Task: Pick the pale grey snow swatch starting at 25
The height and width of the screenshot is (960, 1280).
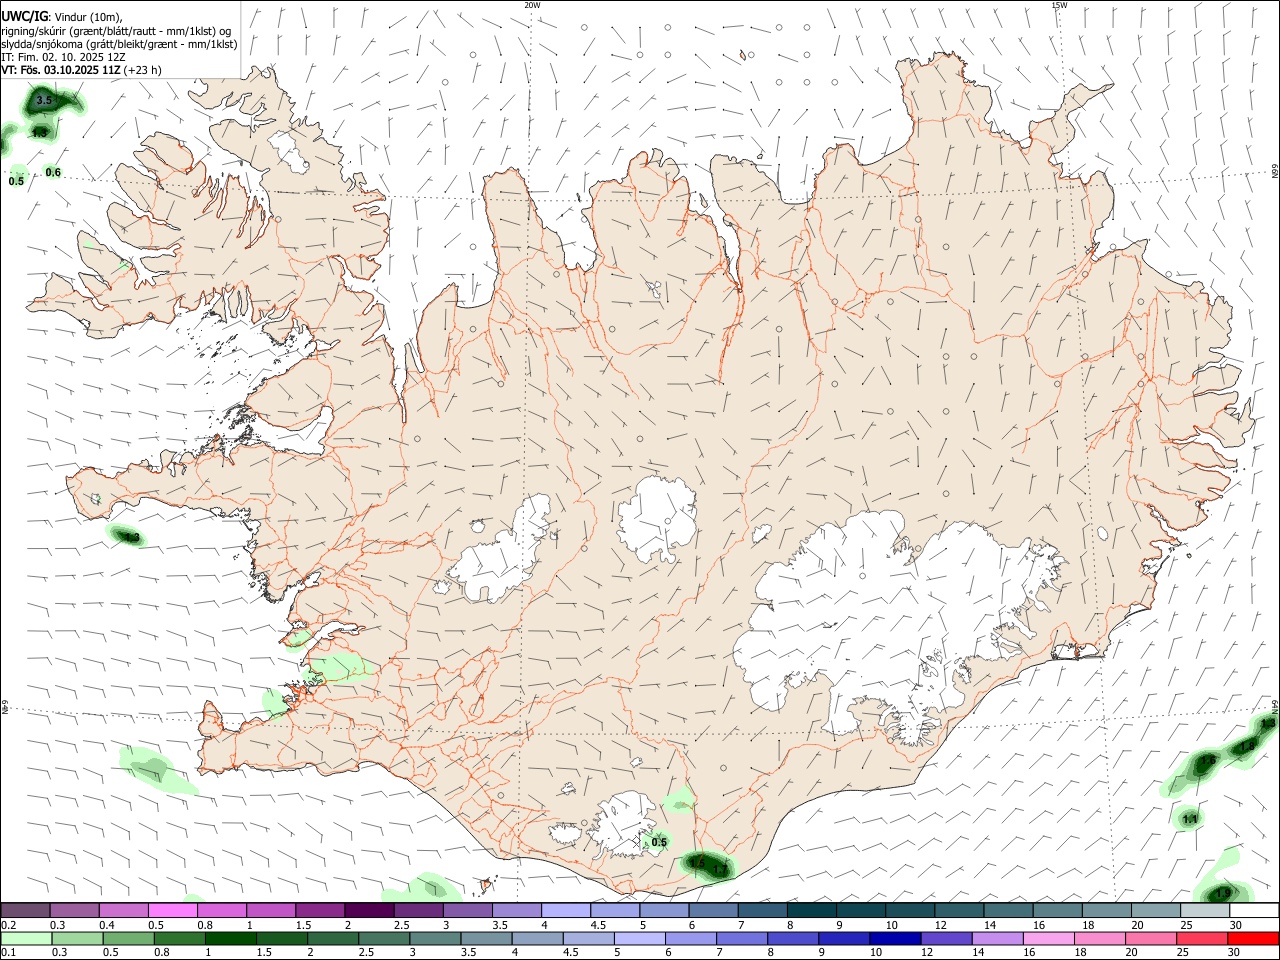Action: click(x=1204, y=910)
